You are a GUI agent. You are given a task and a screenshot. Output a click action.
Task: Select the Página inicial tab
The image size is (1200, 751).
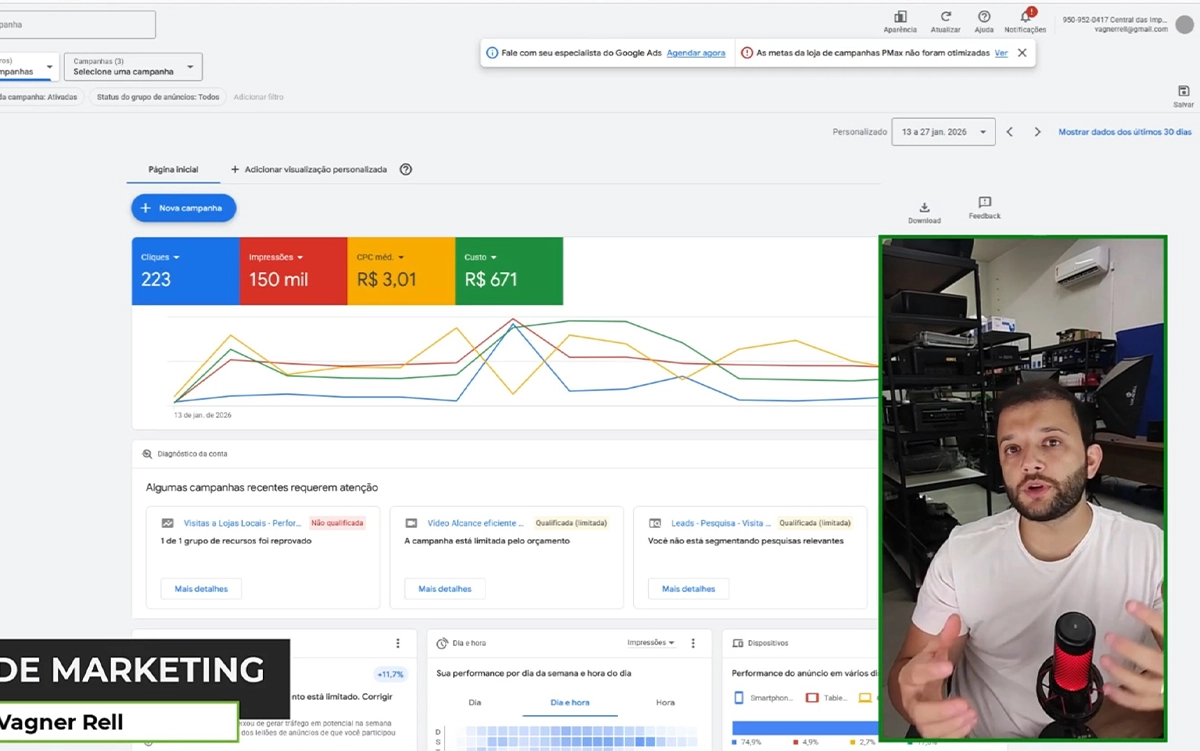click(x=173, y=170)
